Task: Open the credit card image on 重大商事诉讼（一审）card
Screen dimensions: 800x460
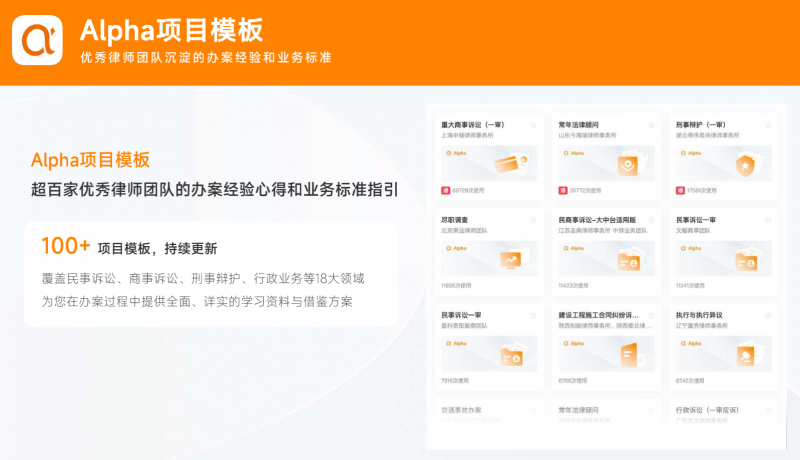Action: click(489, 163)
